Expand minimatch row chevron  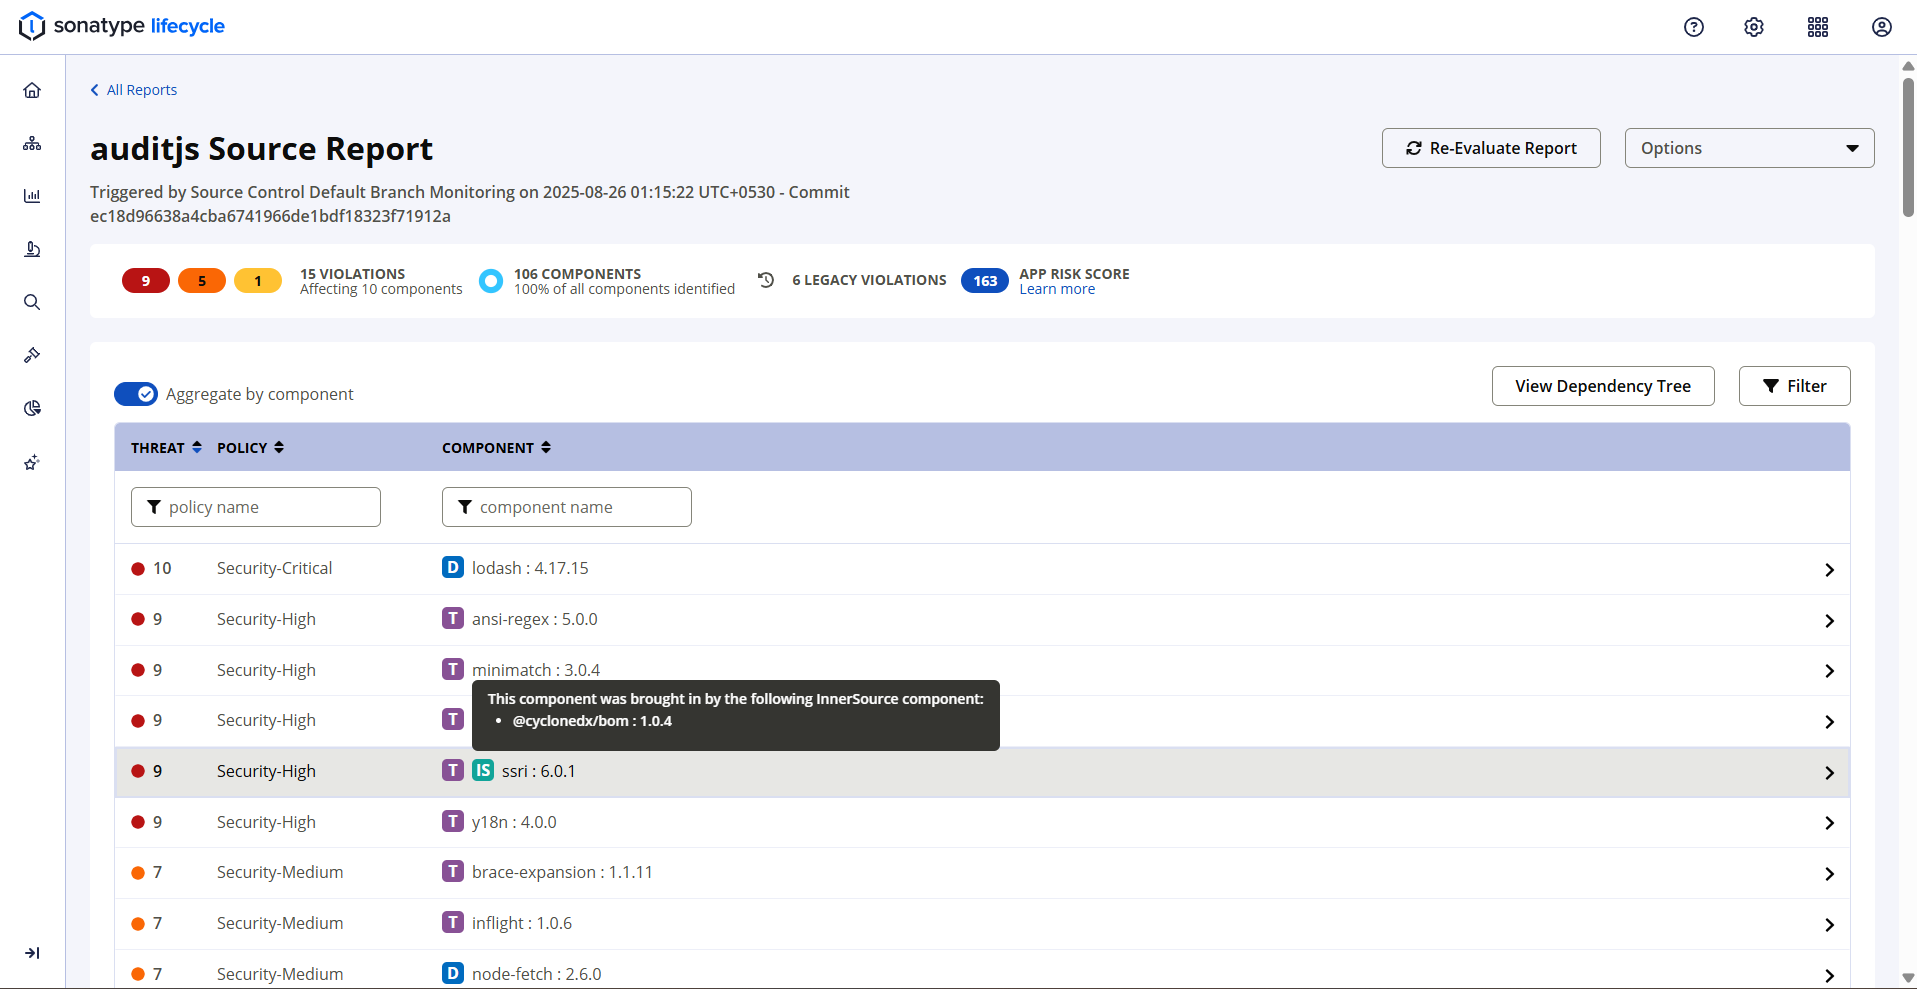[x=1829, y=671]
